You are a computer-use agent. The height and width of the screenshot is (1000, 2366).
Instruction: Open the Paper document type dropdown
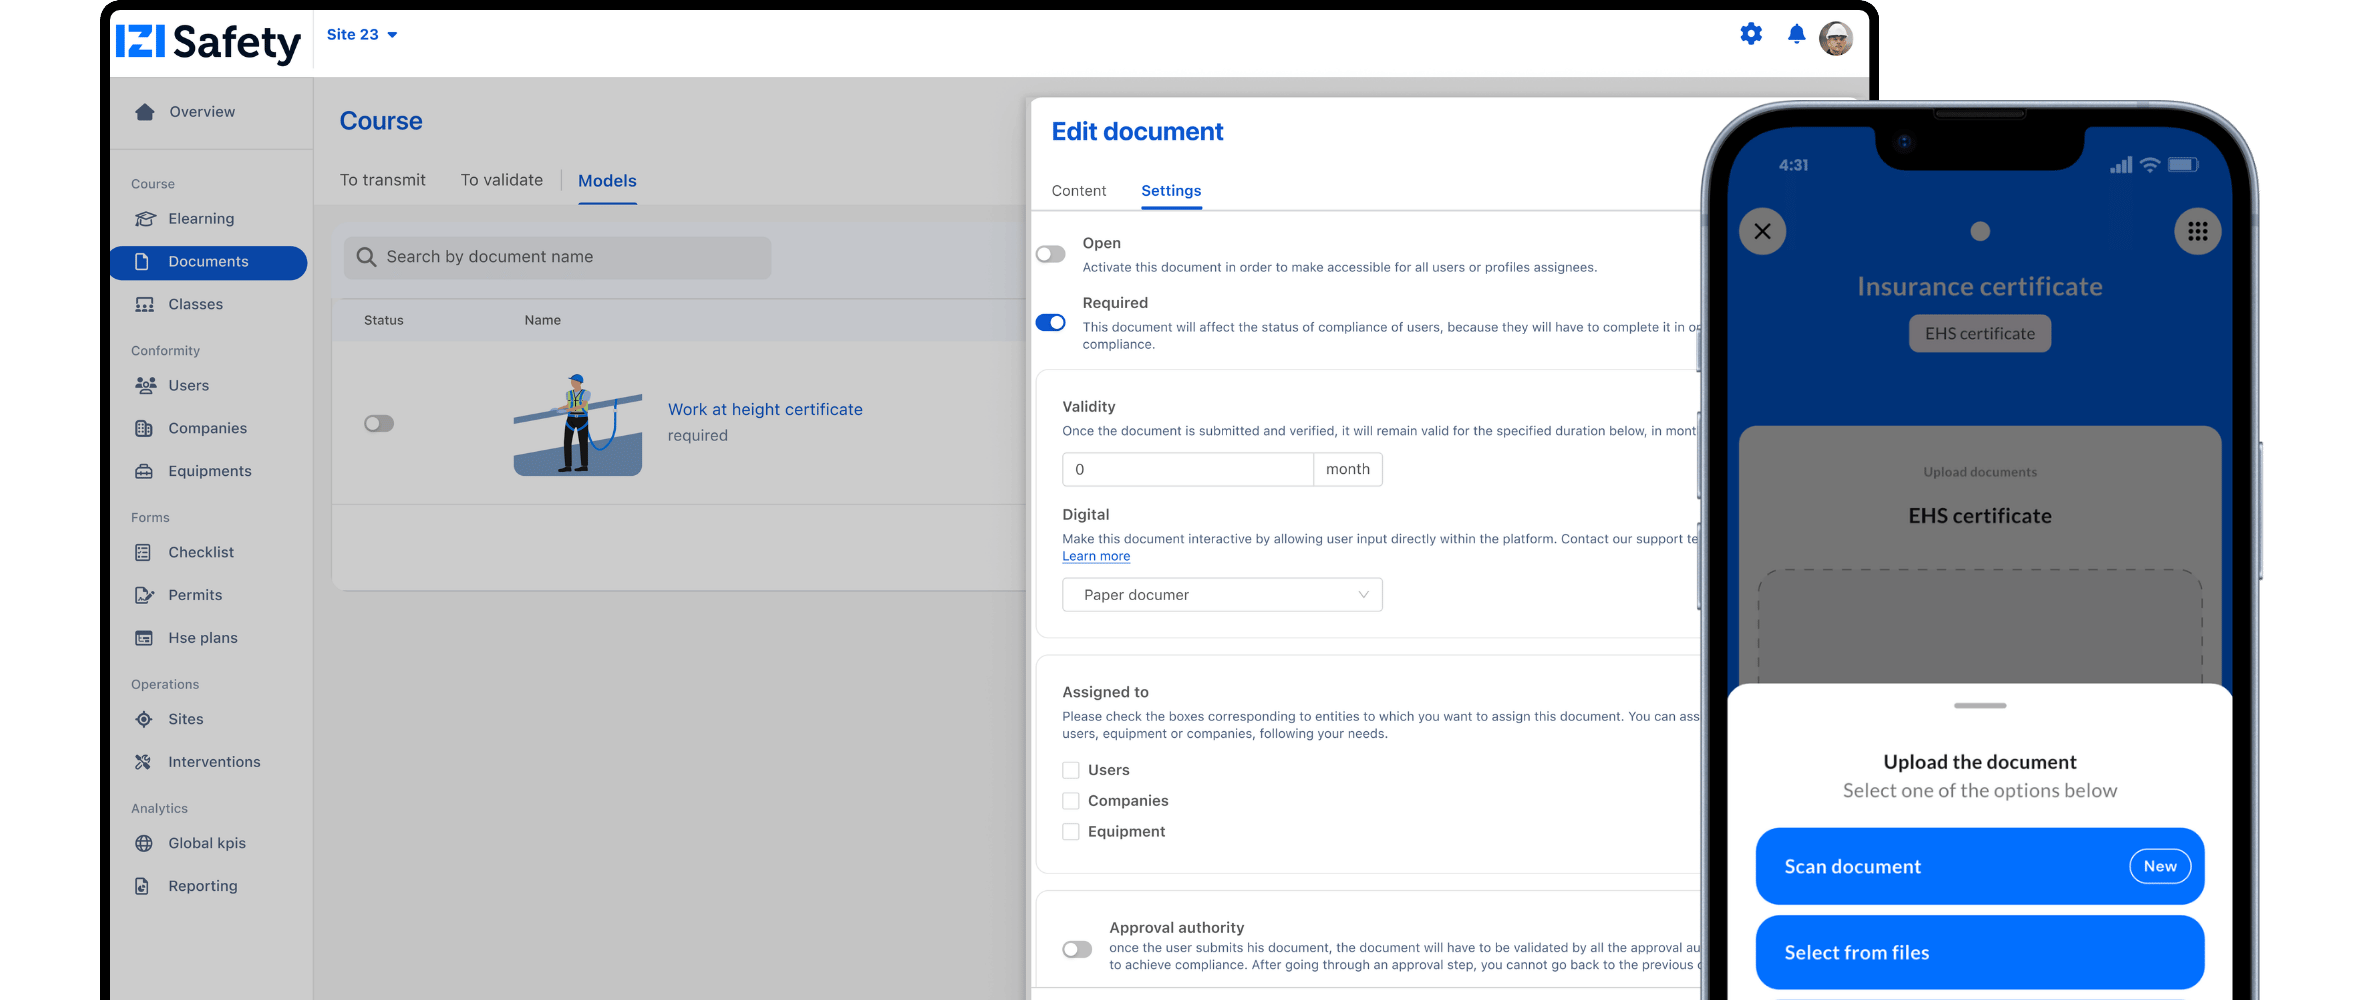1221,595
